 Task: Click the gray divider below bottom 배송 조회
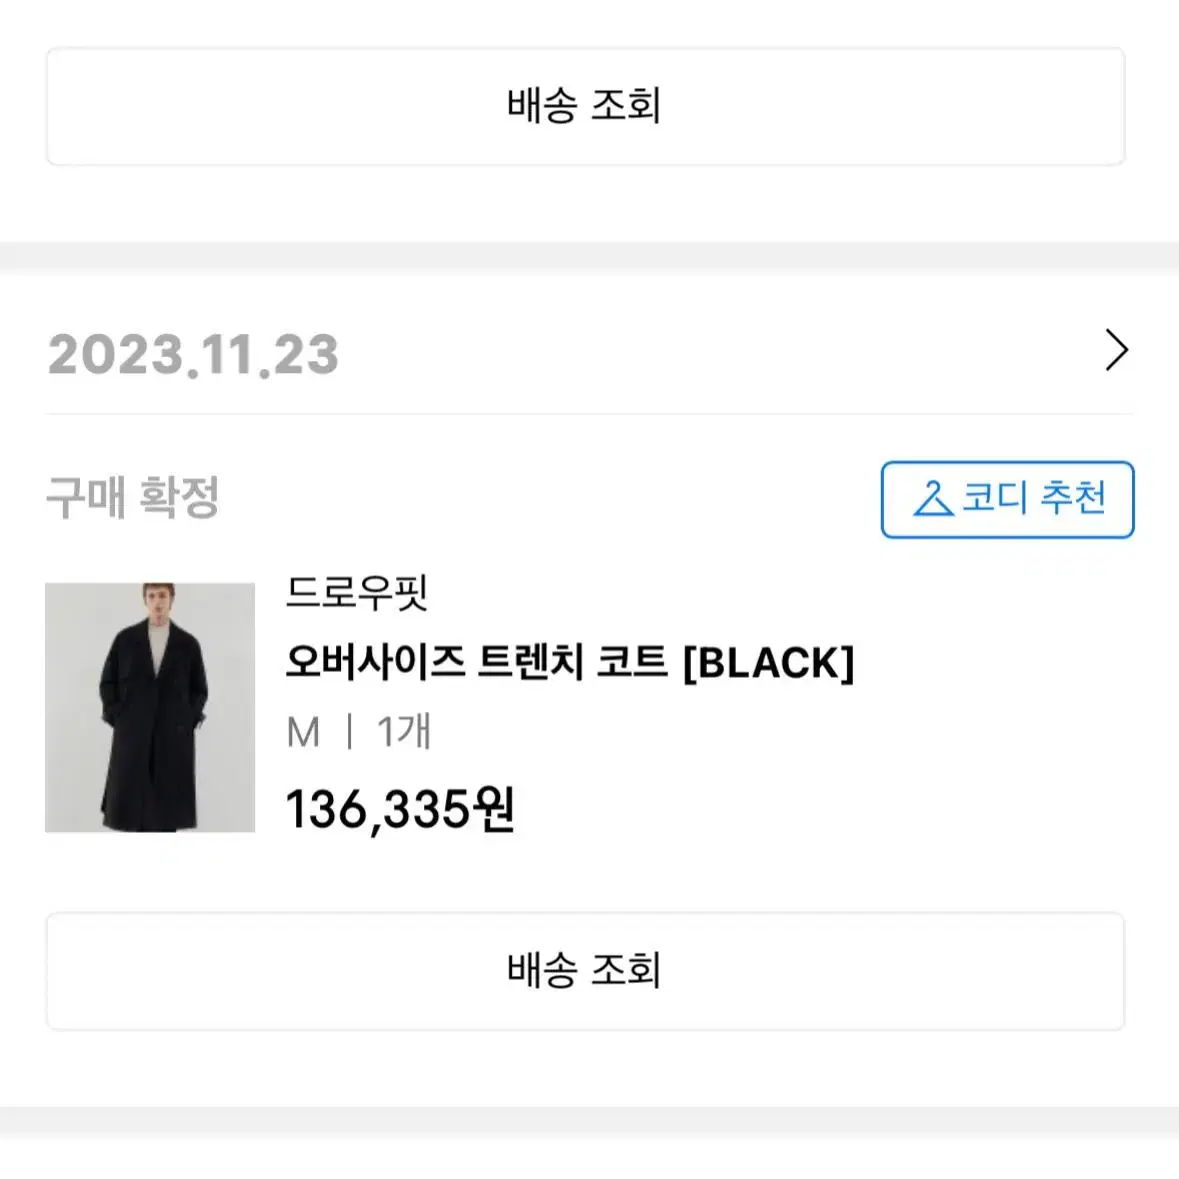point(590,1120)
